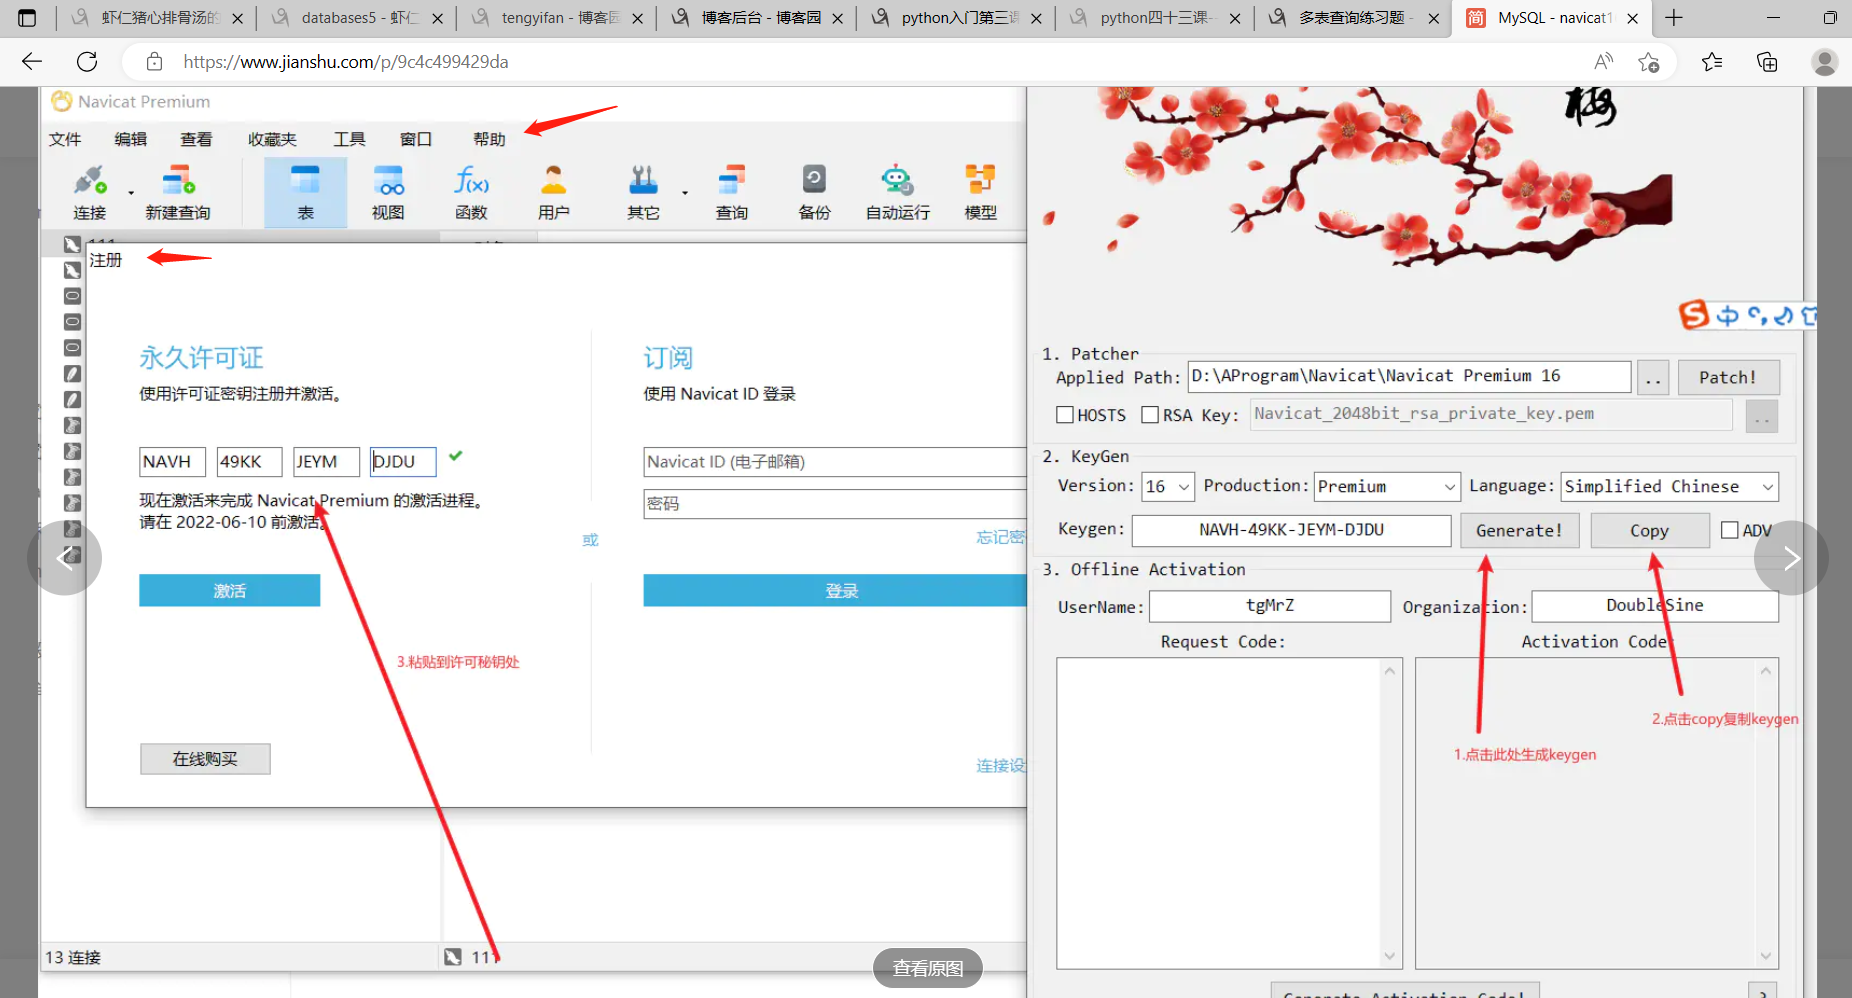Click the tab actions icon at far left

(27, 18)
